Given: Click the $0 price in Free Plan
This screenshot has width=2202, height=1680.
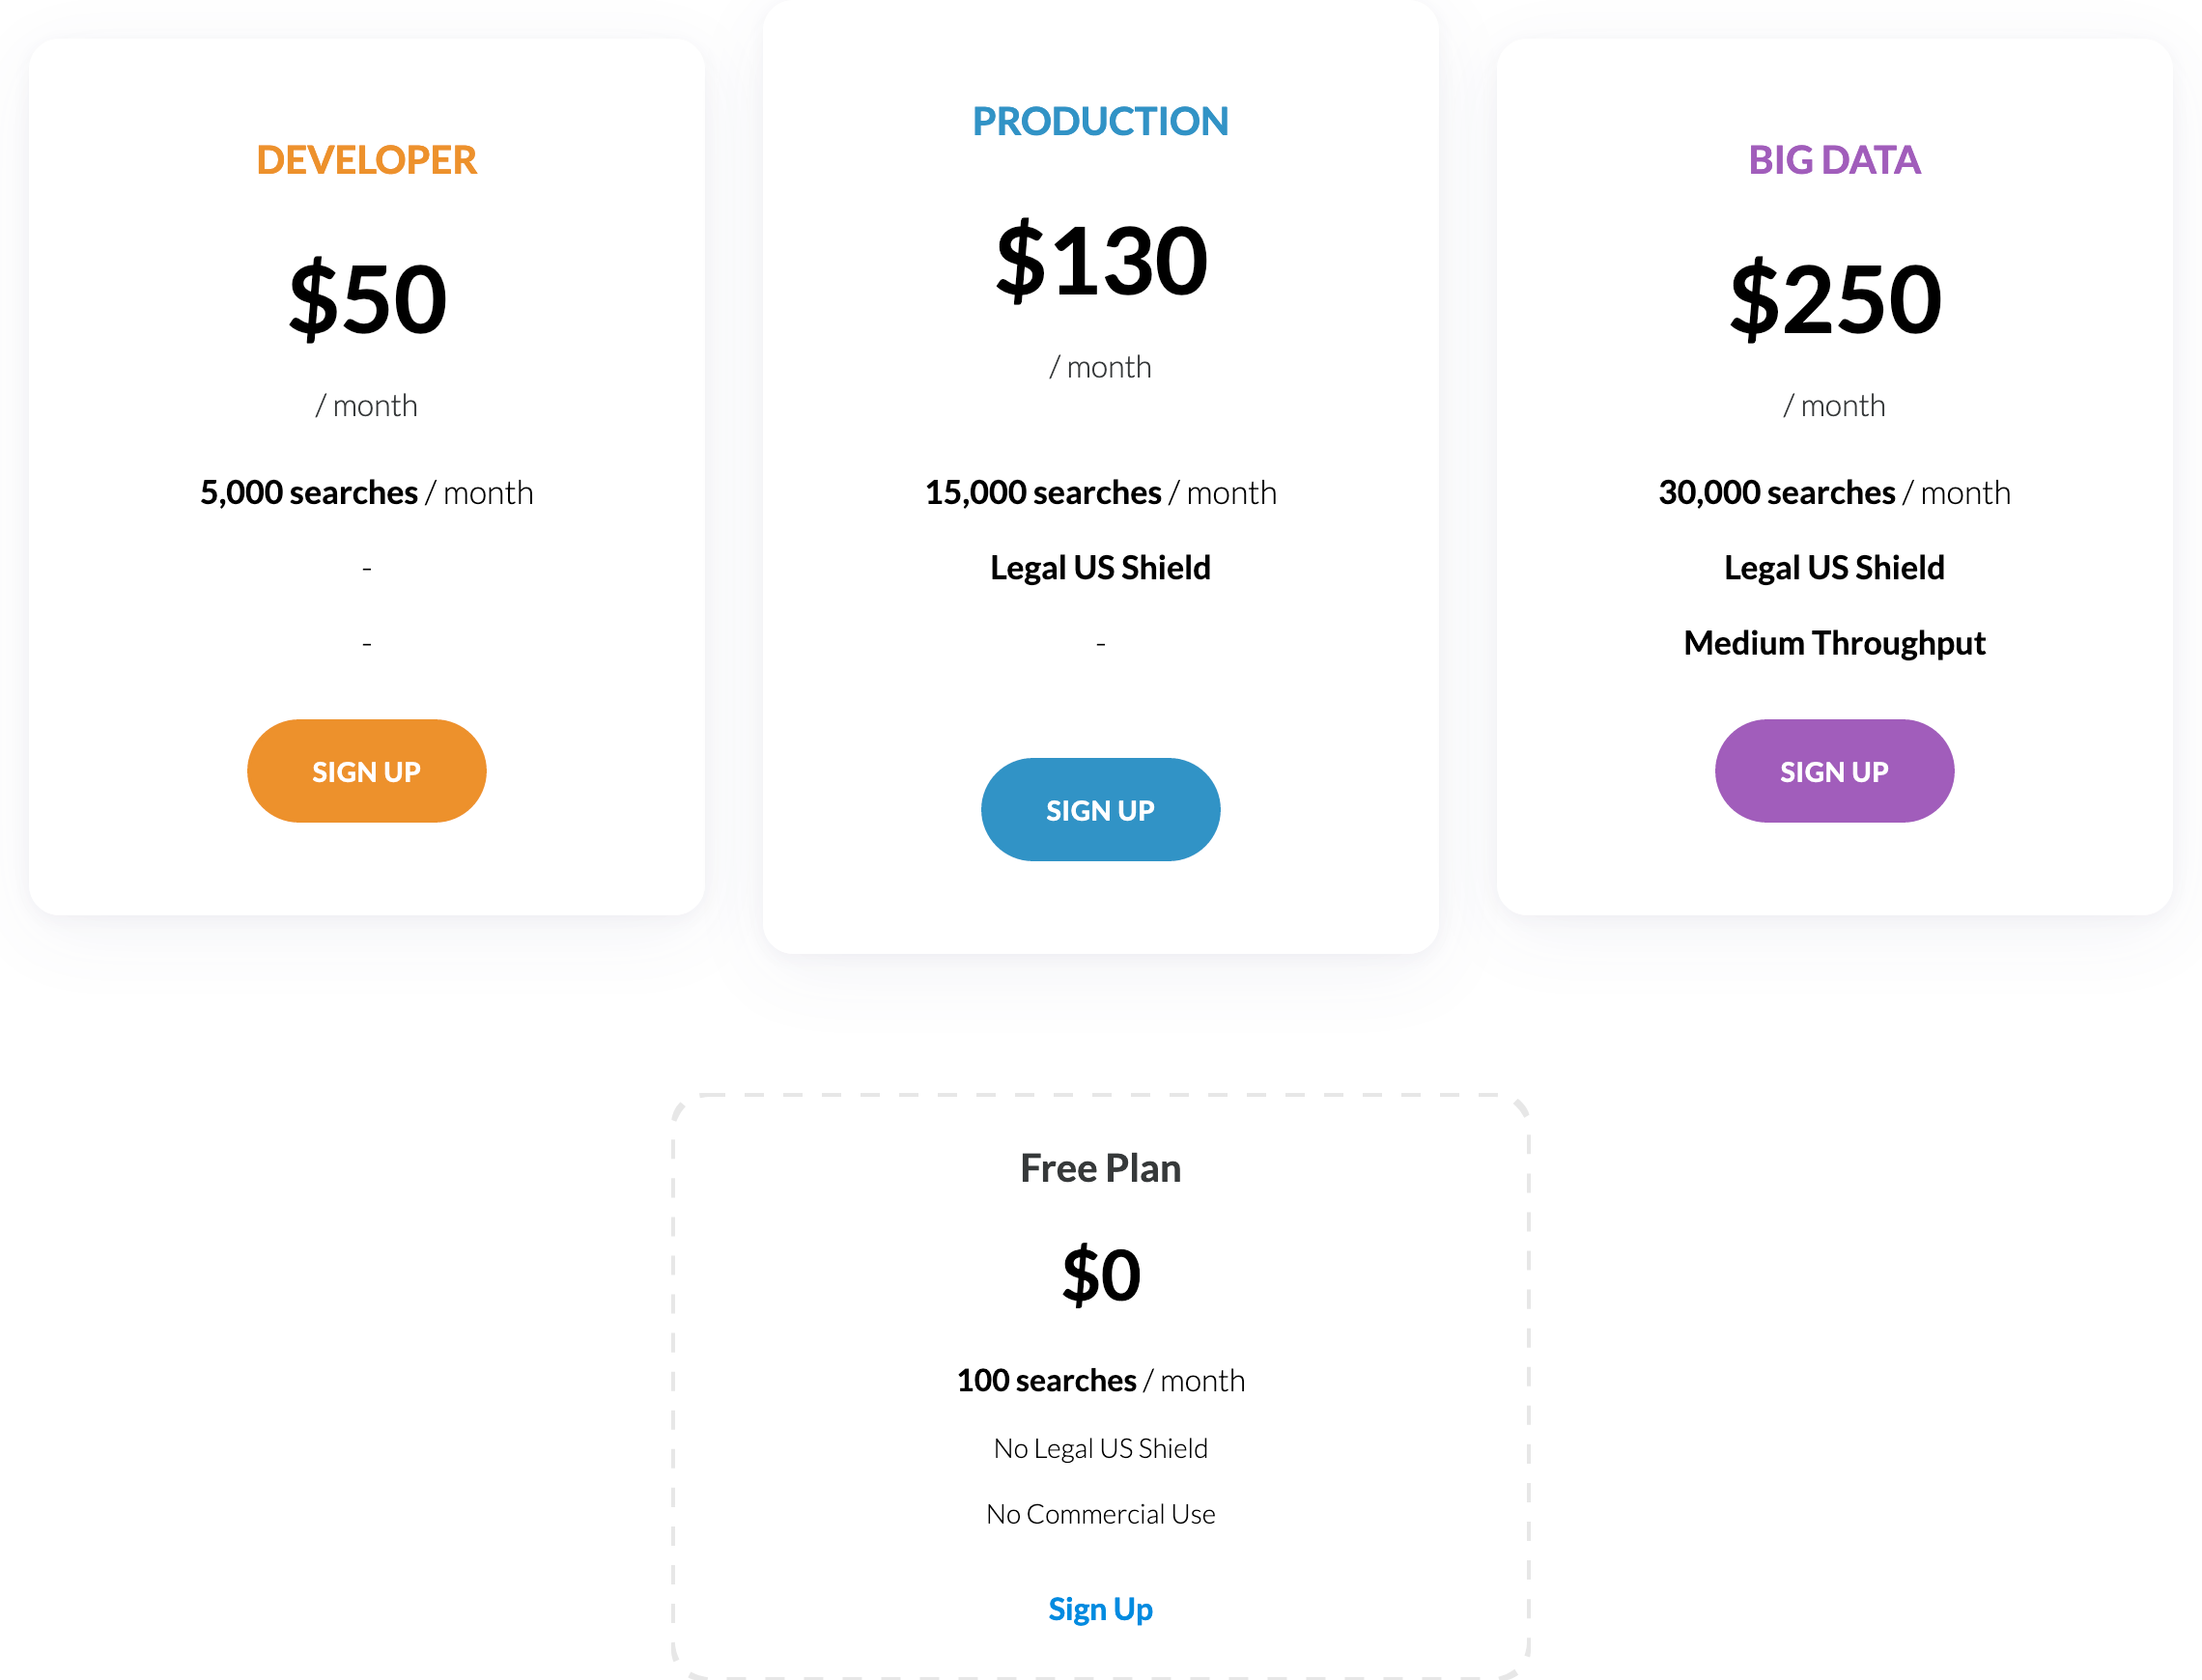Looking at the screenshot, I should (x=1100, y=1275).
